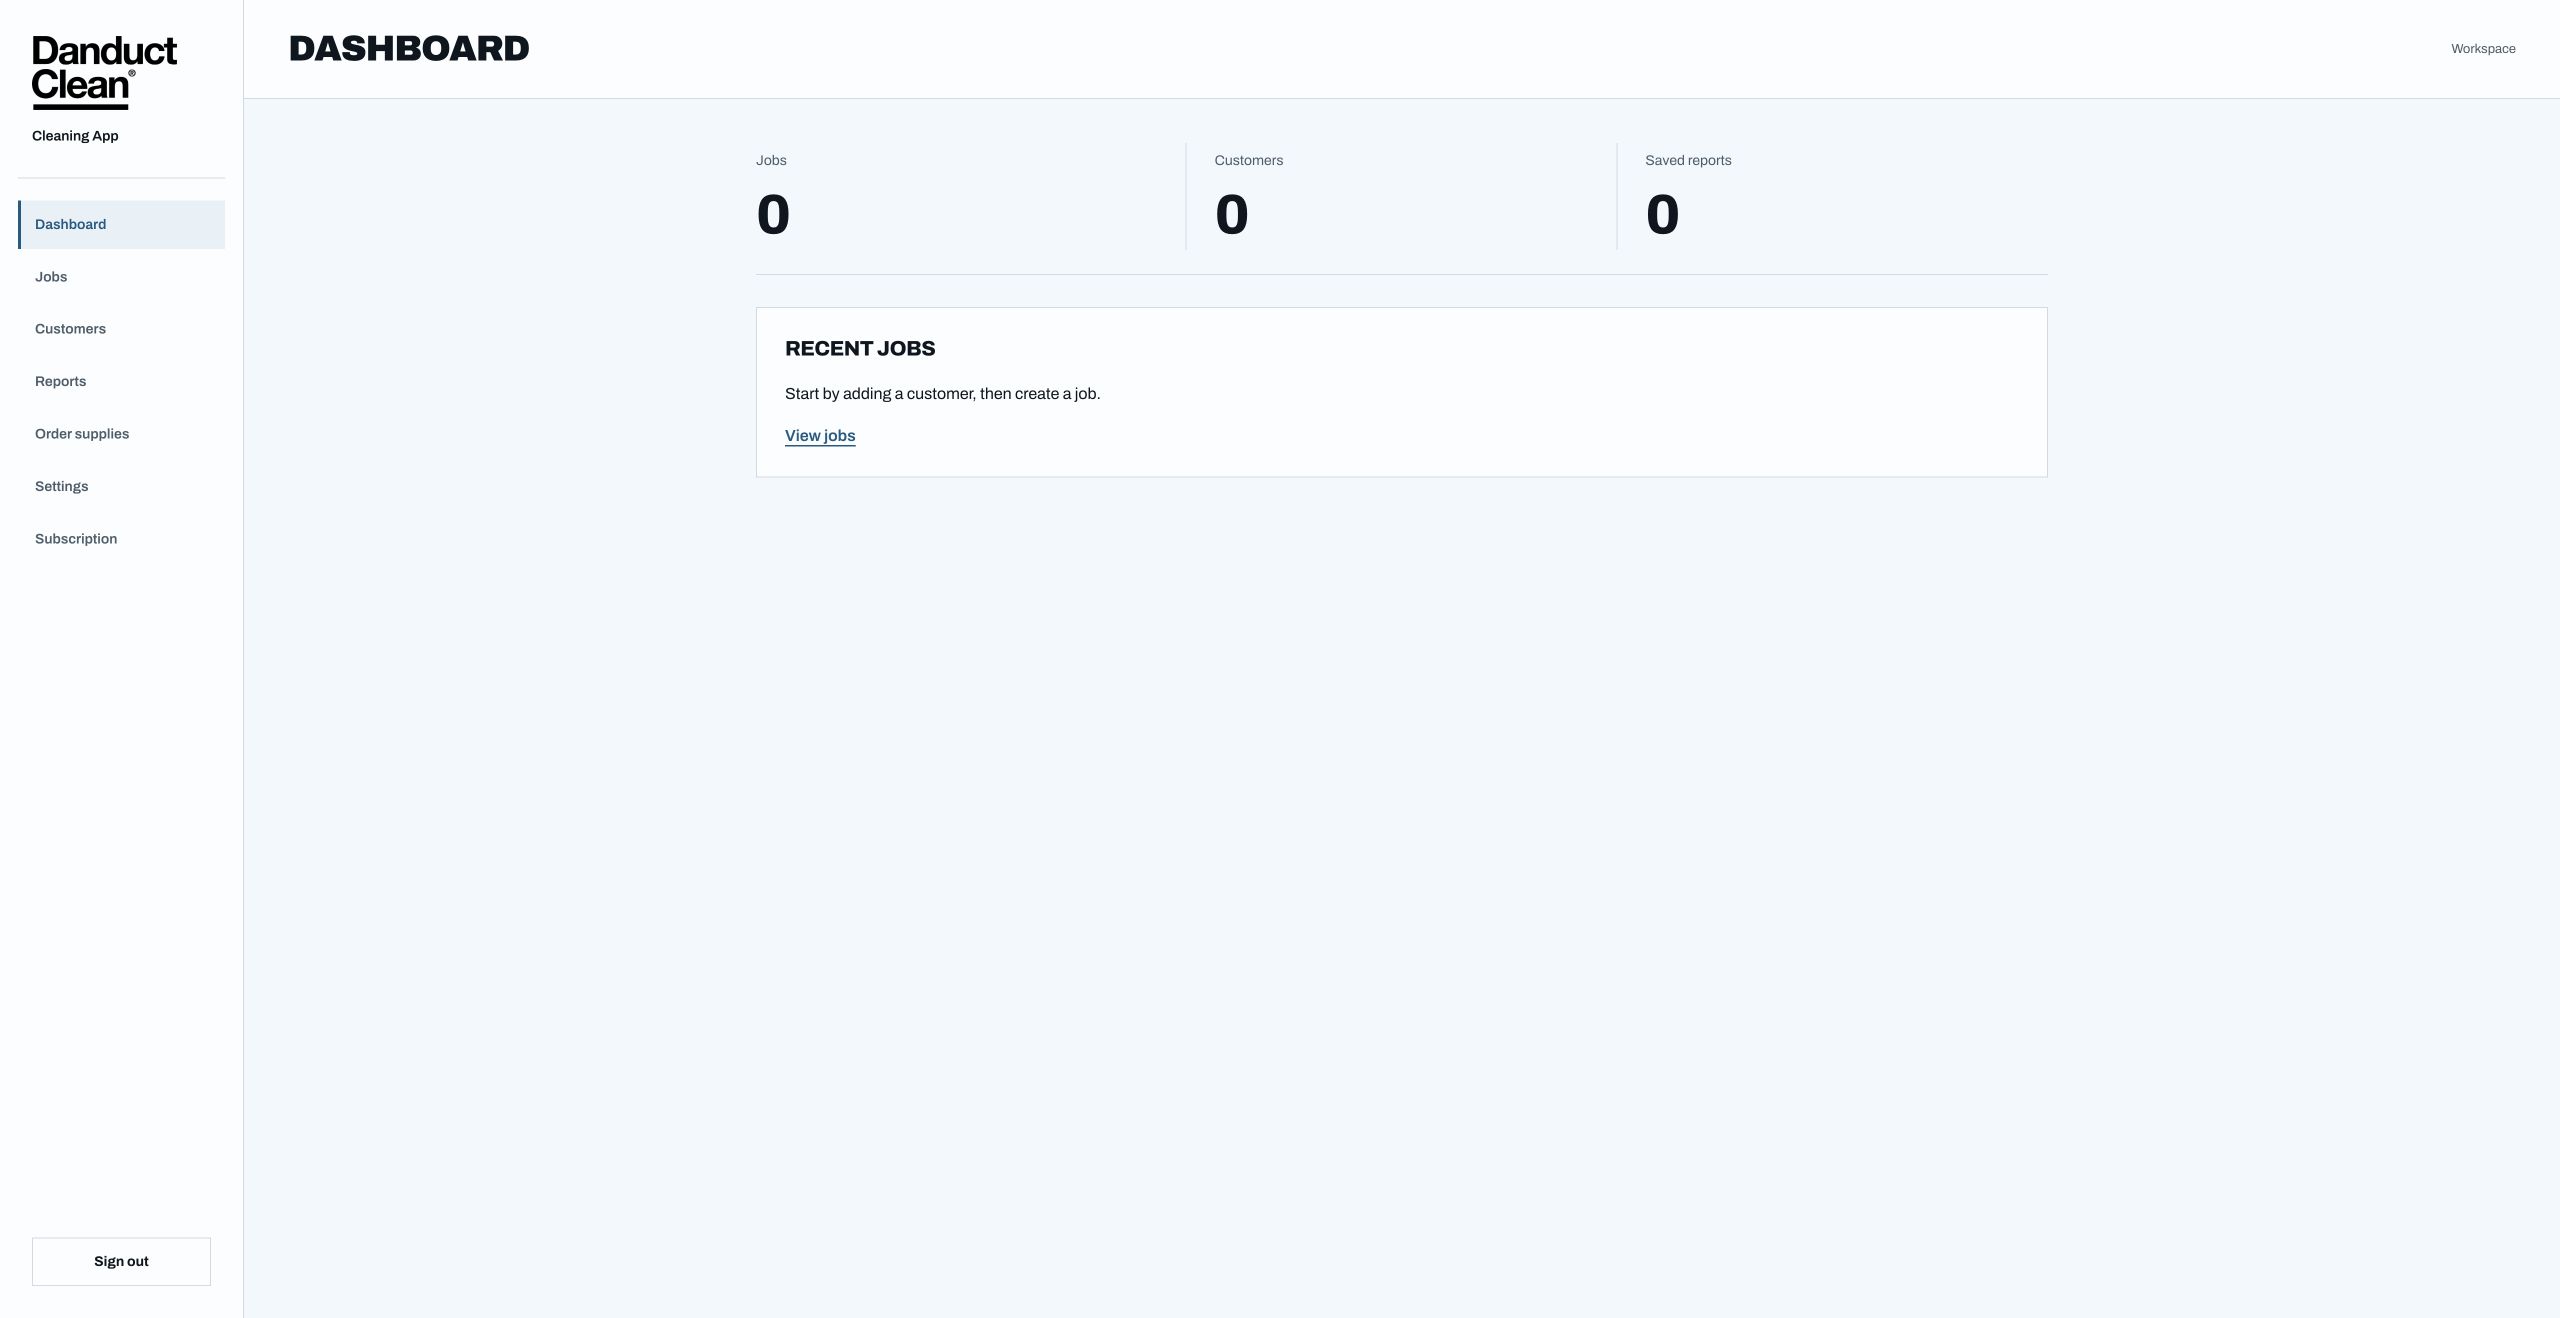The width and height of the screenshot is (2560, 1318).
Task: Click the Jobs count of 0
Action: [773, 215]
